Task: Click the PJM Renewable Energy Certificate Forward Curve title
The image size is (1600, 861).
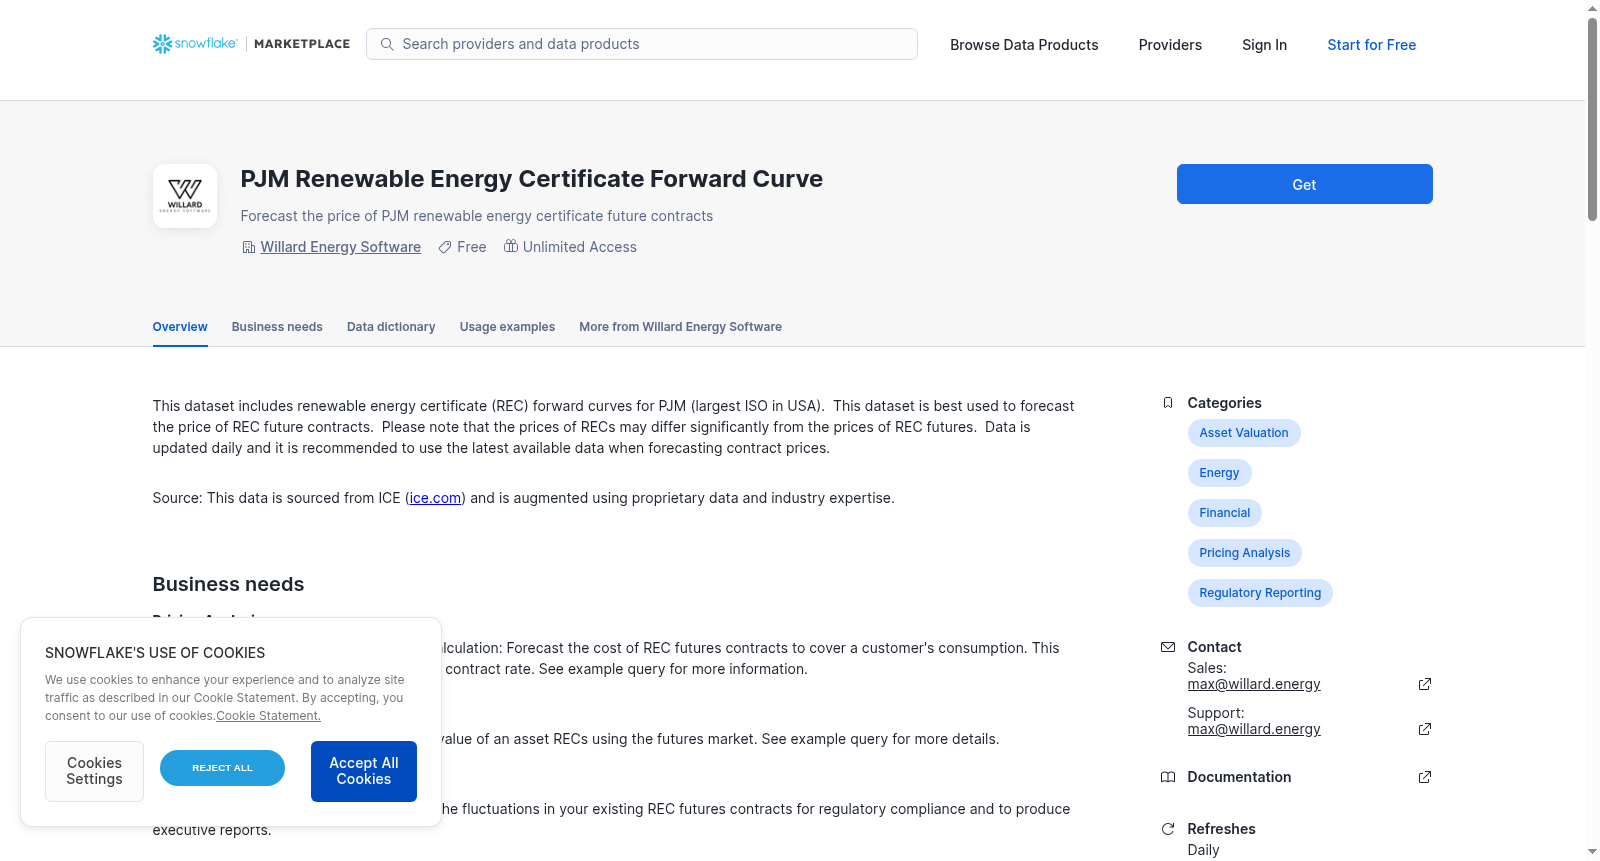Action: tap(532, 179)
